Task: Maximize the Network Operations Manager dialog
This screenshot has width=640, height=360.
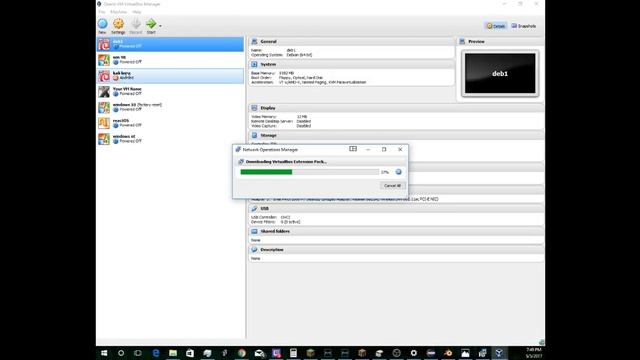Action: pyautogui.click(x=384, y=149)
